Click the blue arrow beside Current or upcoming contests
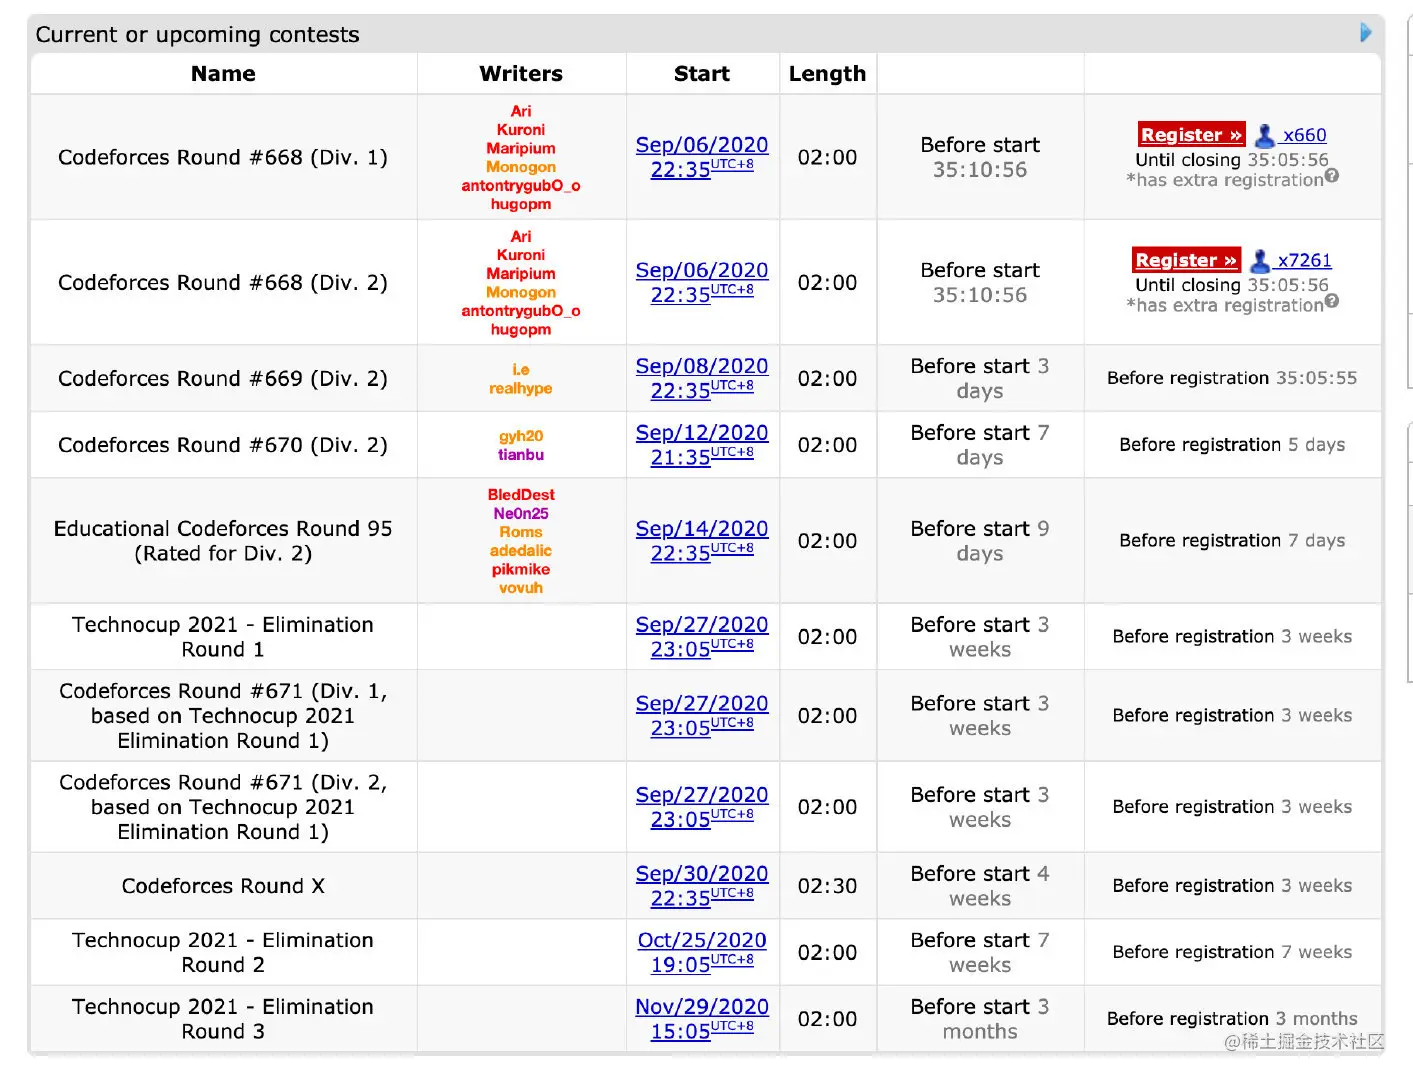The height and width of the screenshot is (1080, 1413). 1366,33
